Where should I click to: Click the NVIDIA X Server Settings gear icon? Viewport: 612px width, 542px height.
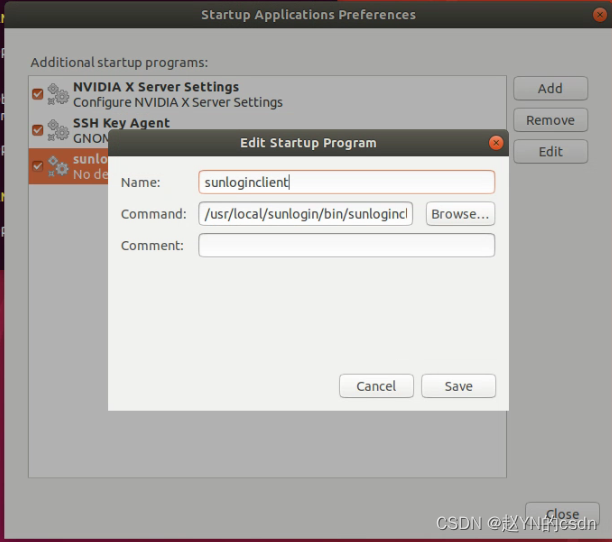click(58, 94)
